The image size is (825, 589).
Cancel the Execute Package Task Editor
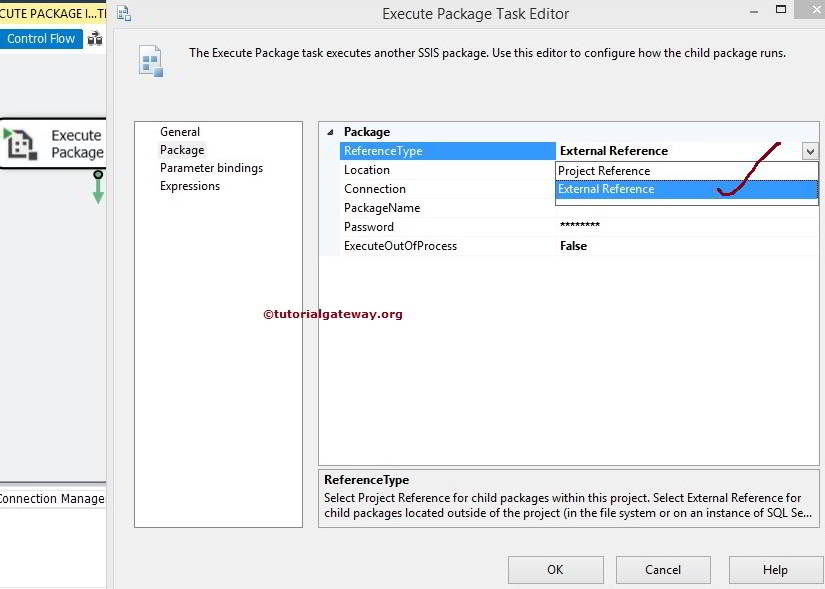tap(663, 569)
